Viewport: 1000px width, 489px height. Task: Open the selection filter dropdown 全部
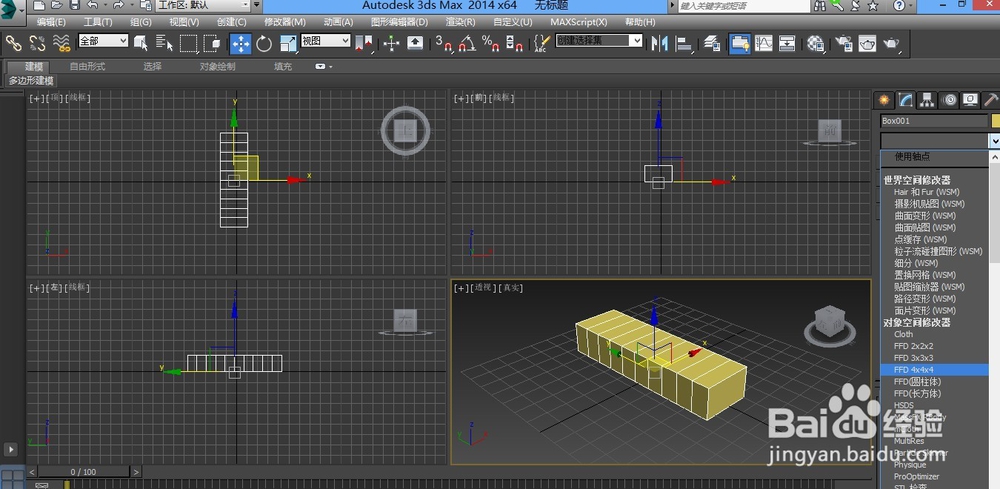(103, 41)
